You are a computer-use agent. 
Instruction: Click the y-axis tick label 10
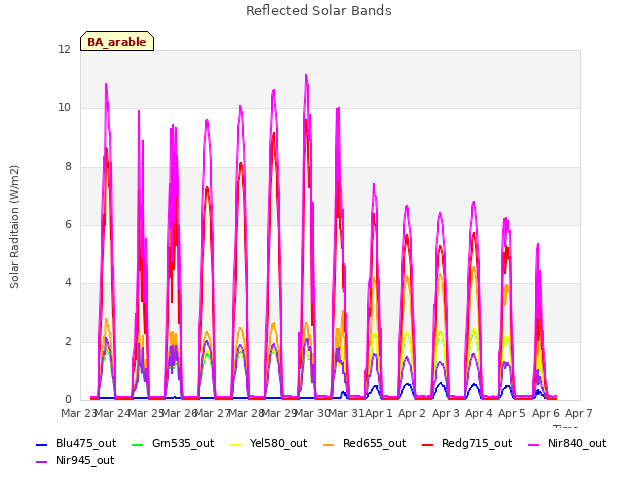[64, 108]
